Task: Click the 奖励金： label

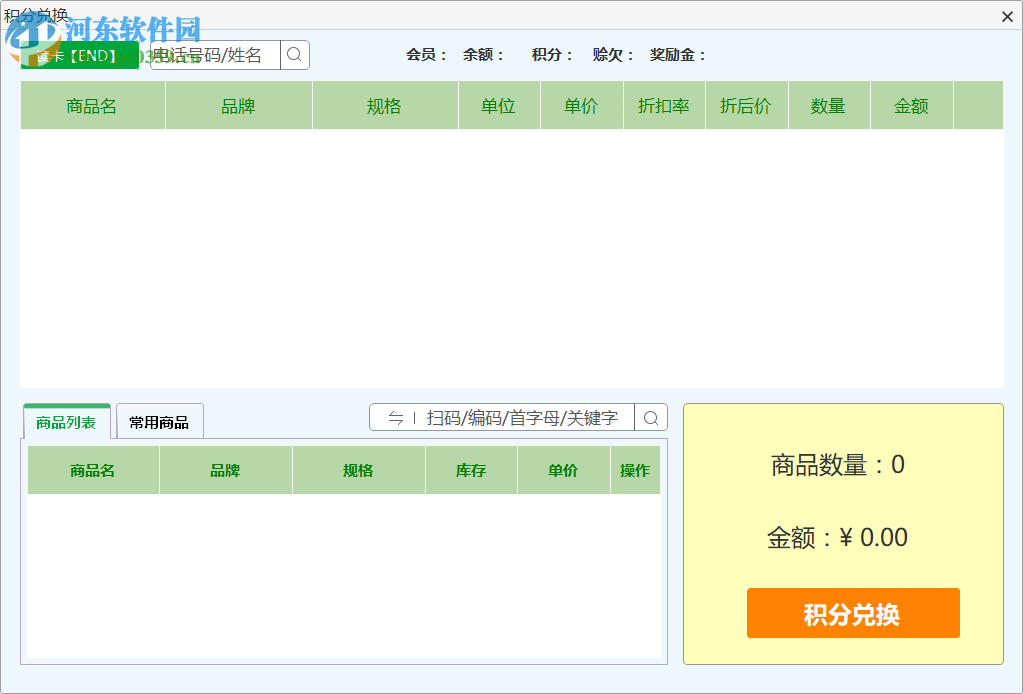Action: click(x=678, y=55)
